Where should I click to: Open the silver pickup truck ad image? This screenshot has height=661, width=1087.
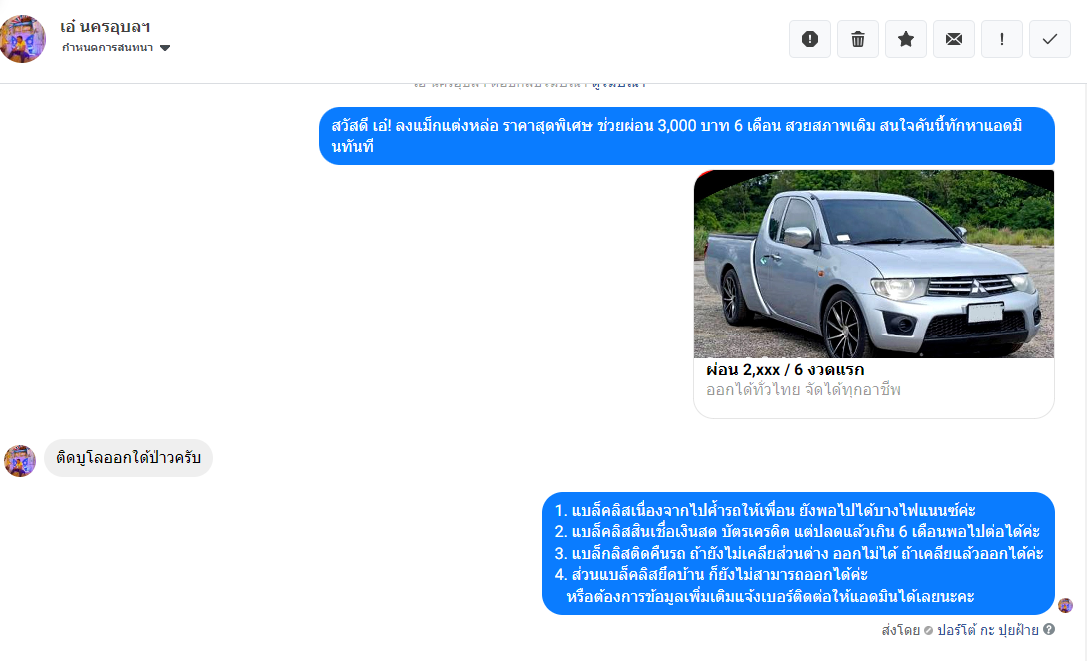point(873,264)
